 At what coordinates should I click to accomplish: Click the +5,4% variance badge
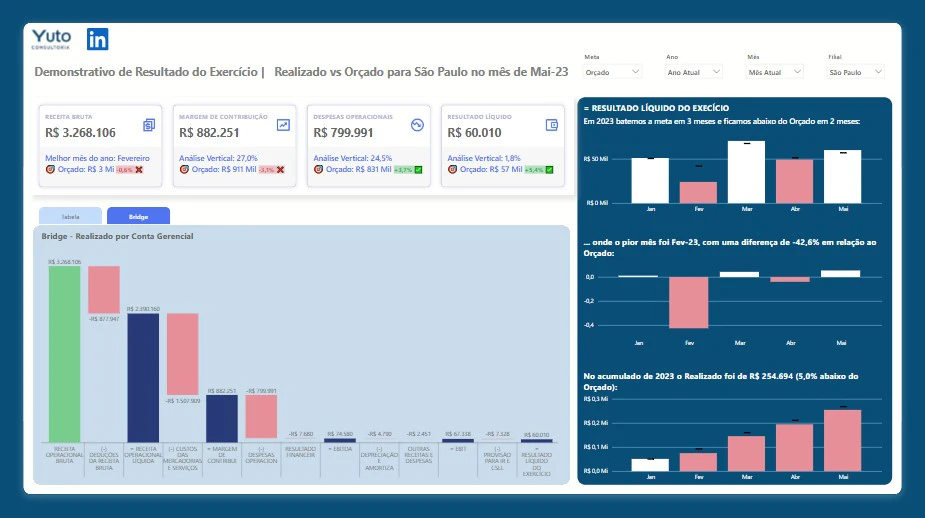pyautogui.click(x=534, y=170)
